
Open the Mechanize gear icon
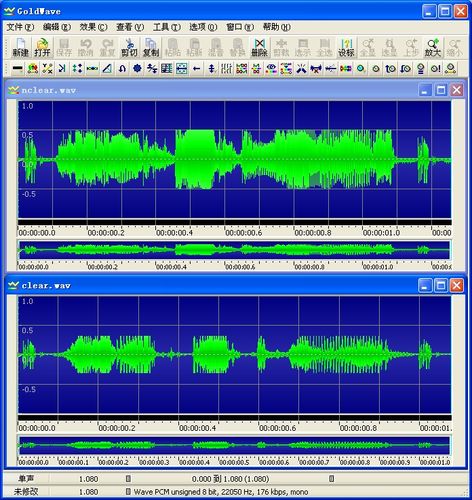pos(137,69)
